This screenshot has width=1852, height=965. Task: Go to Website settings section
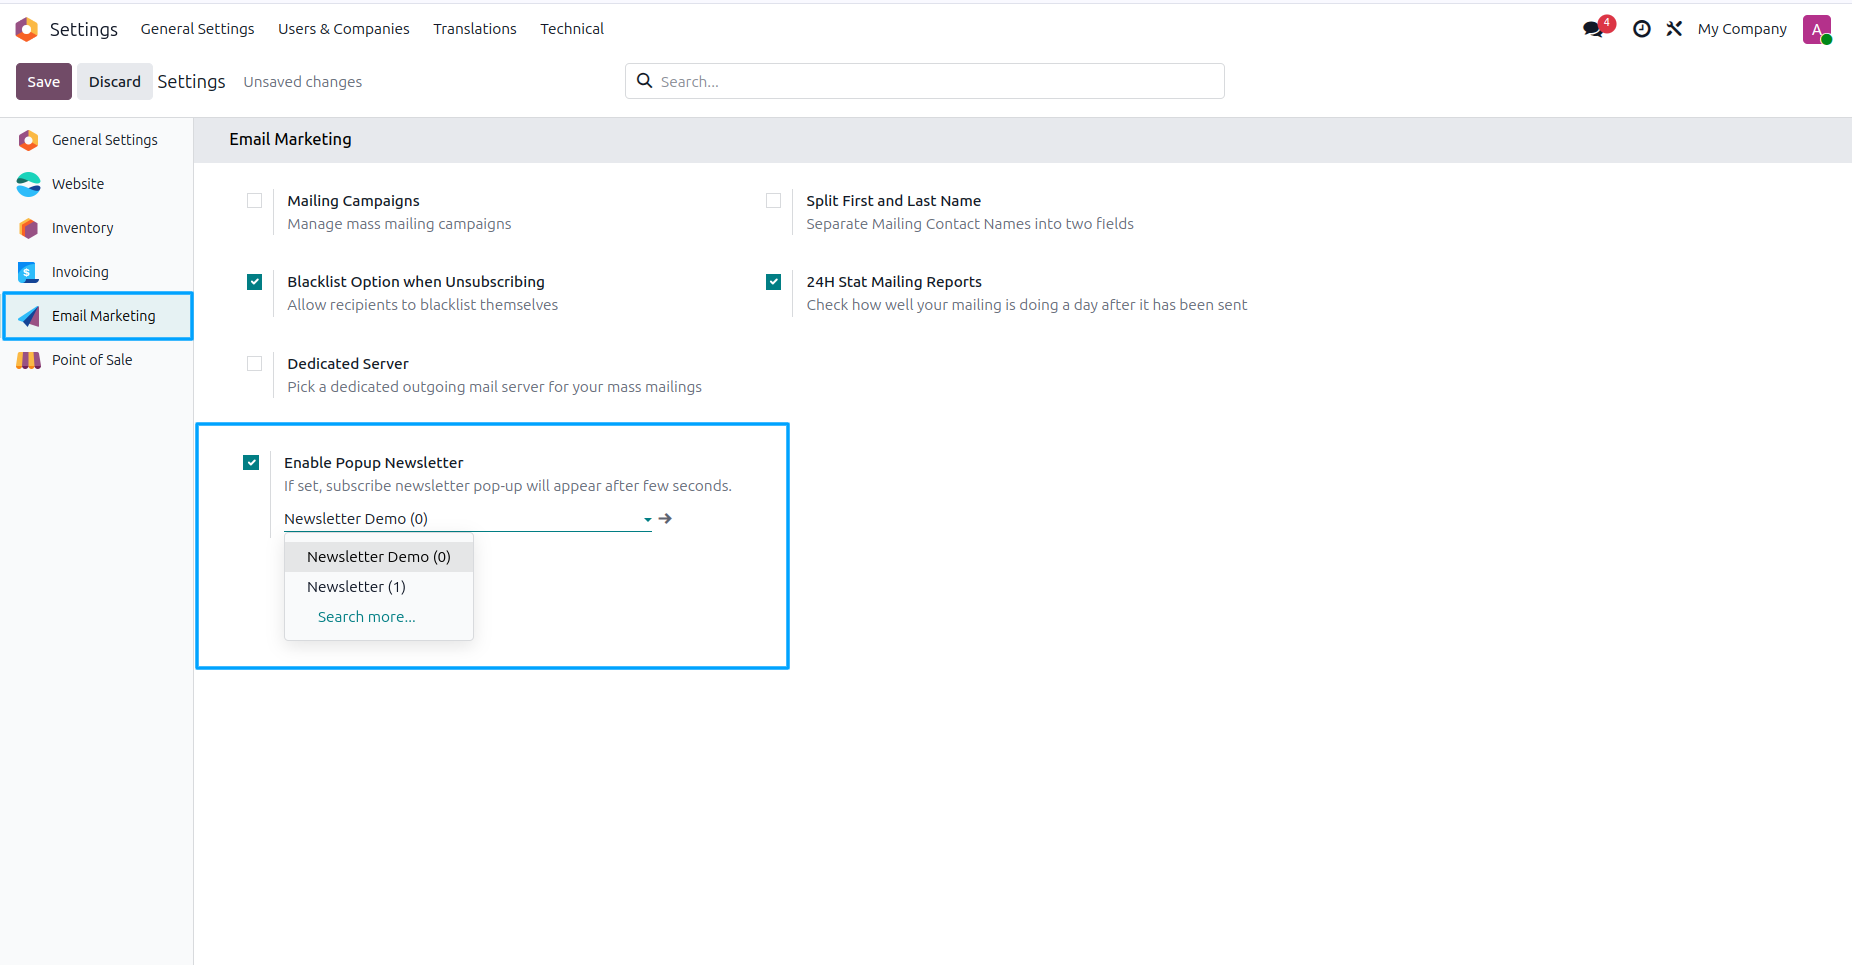click(x=97, y=184)
